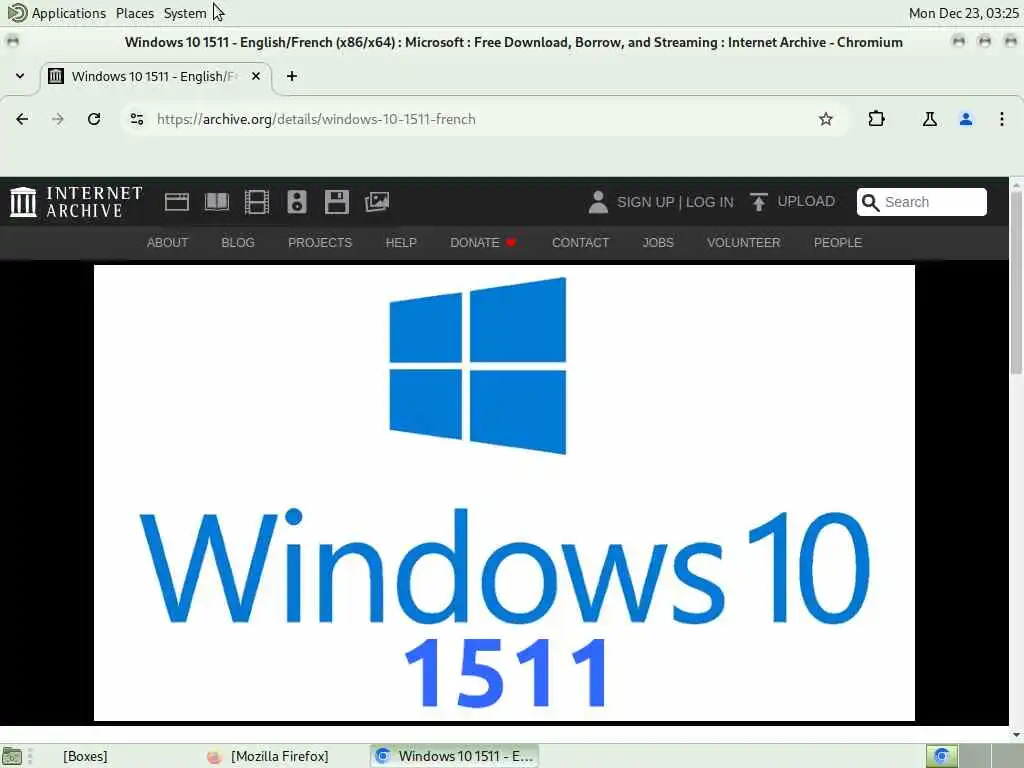Open the ABOUT nav link
Viewport: 1024px width, 768px height.
coord(167,242)
